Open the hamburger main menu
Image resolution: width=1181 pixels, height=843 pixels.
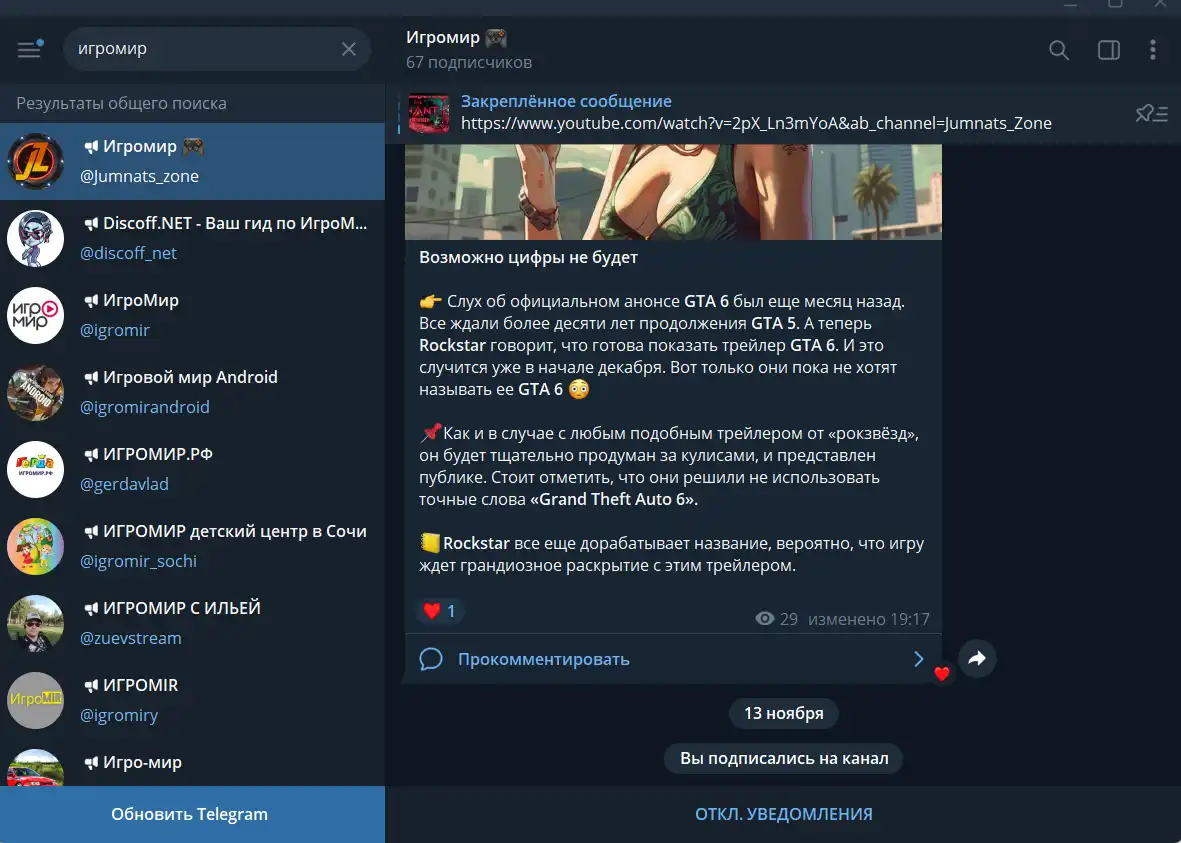(x=29, y=49)
